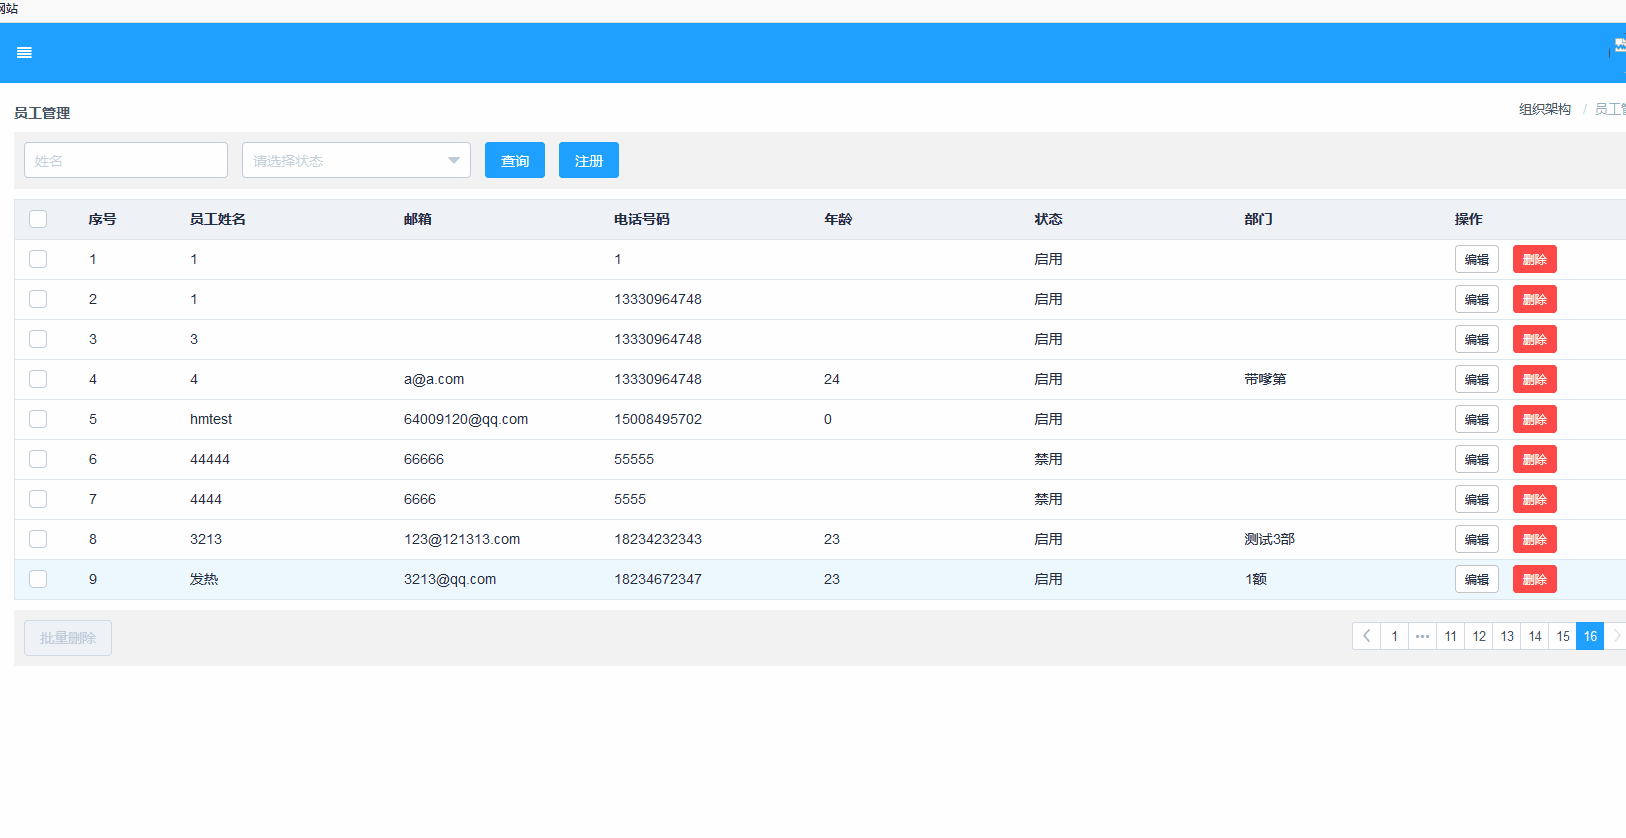Screen dimensions: 1626x838
Task: Edit employee in row 2
Action: point(1477,299)
